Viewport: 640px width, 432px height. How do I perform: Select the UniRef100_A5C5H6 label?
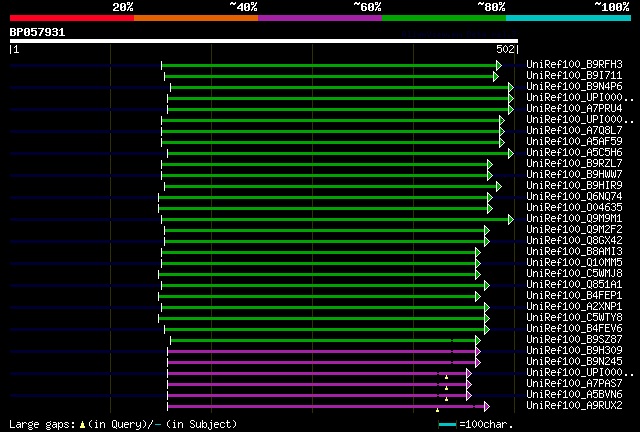[x=574, y=152]
